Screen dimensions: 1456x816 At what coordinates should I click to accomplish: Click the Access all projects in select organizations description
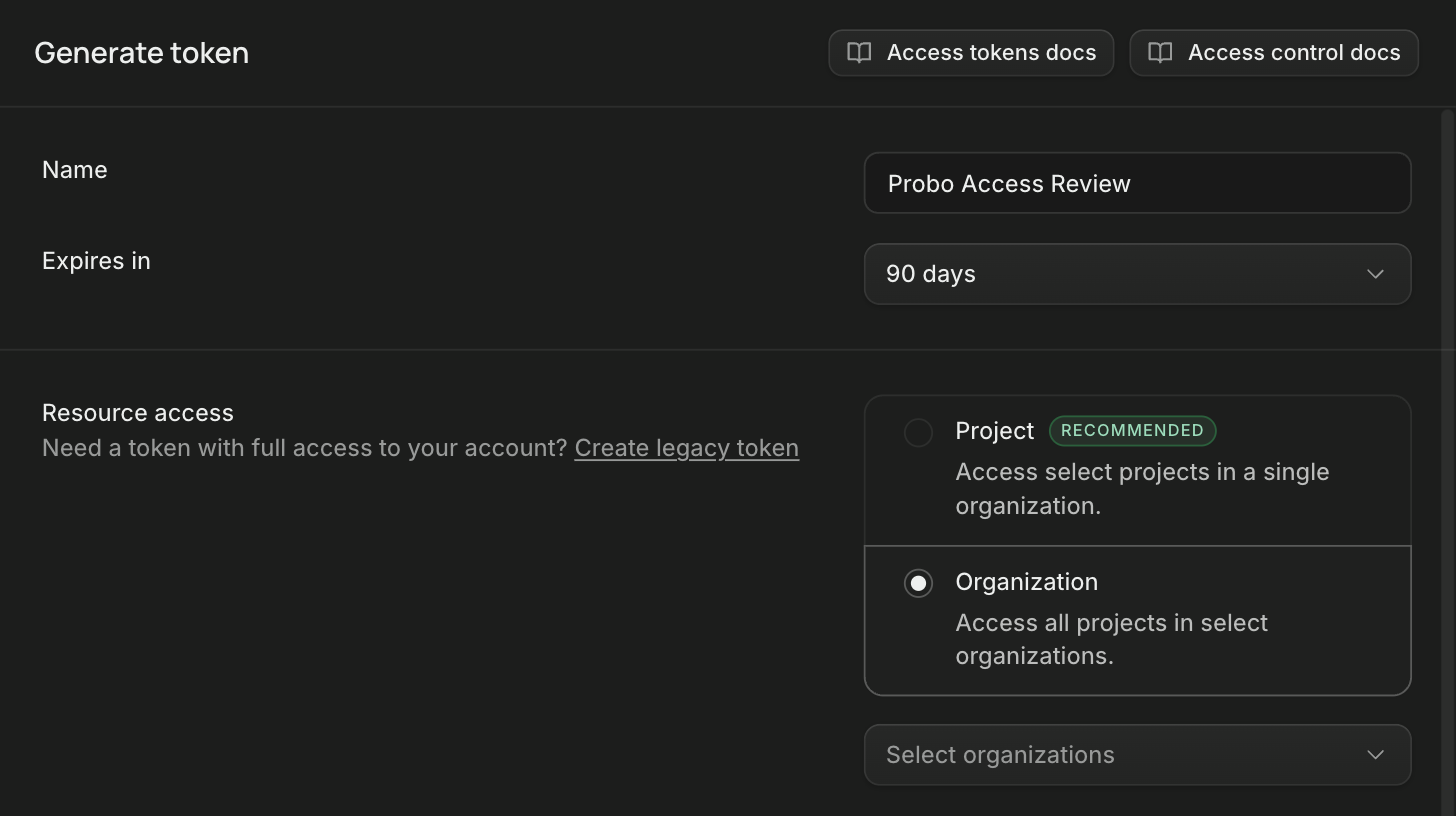1111,640
